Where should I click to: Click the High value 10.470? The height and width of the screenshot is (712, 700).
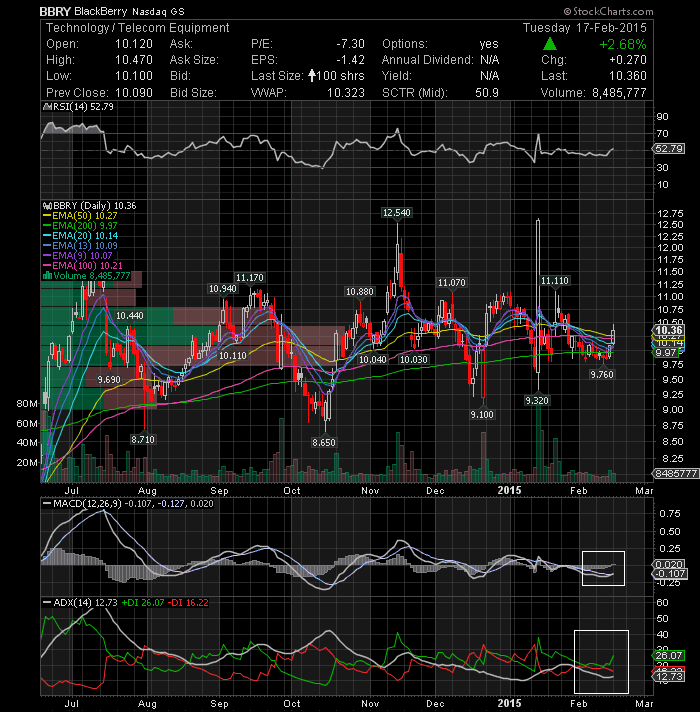tap(134, 60)
